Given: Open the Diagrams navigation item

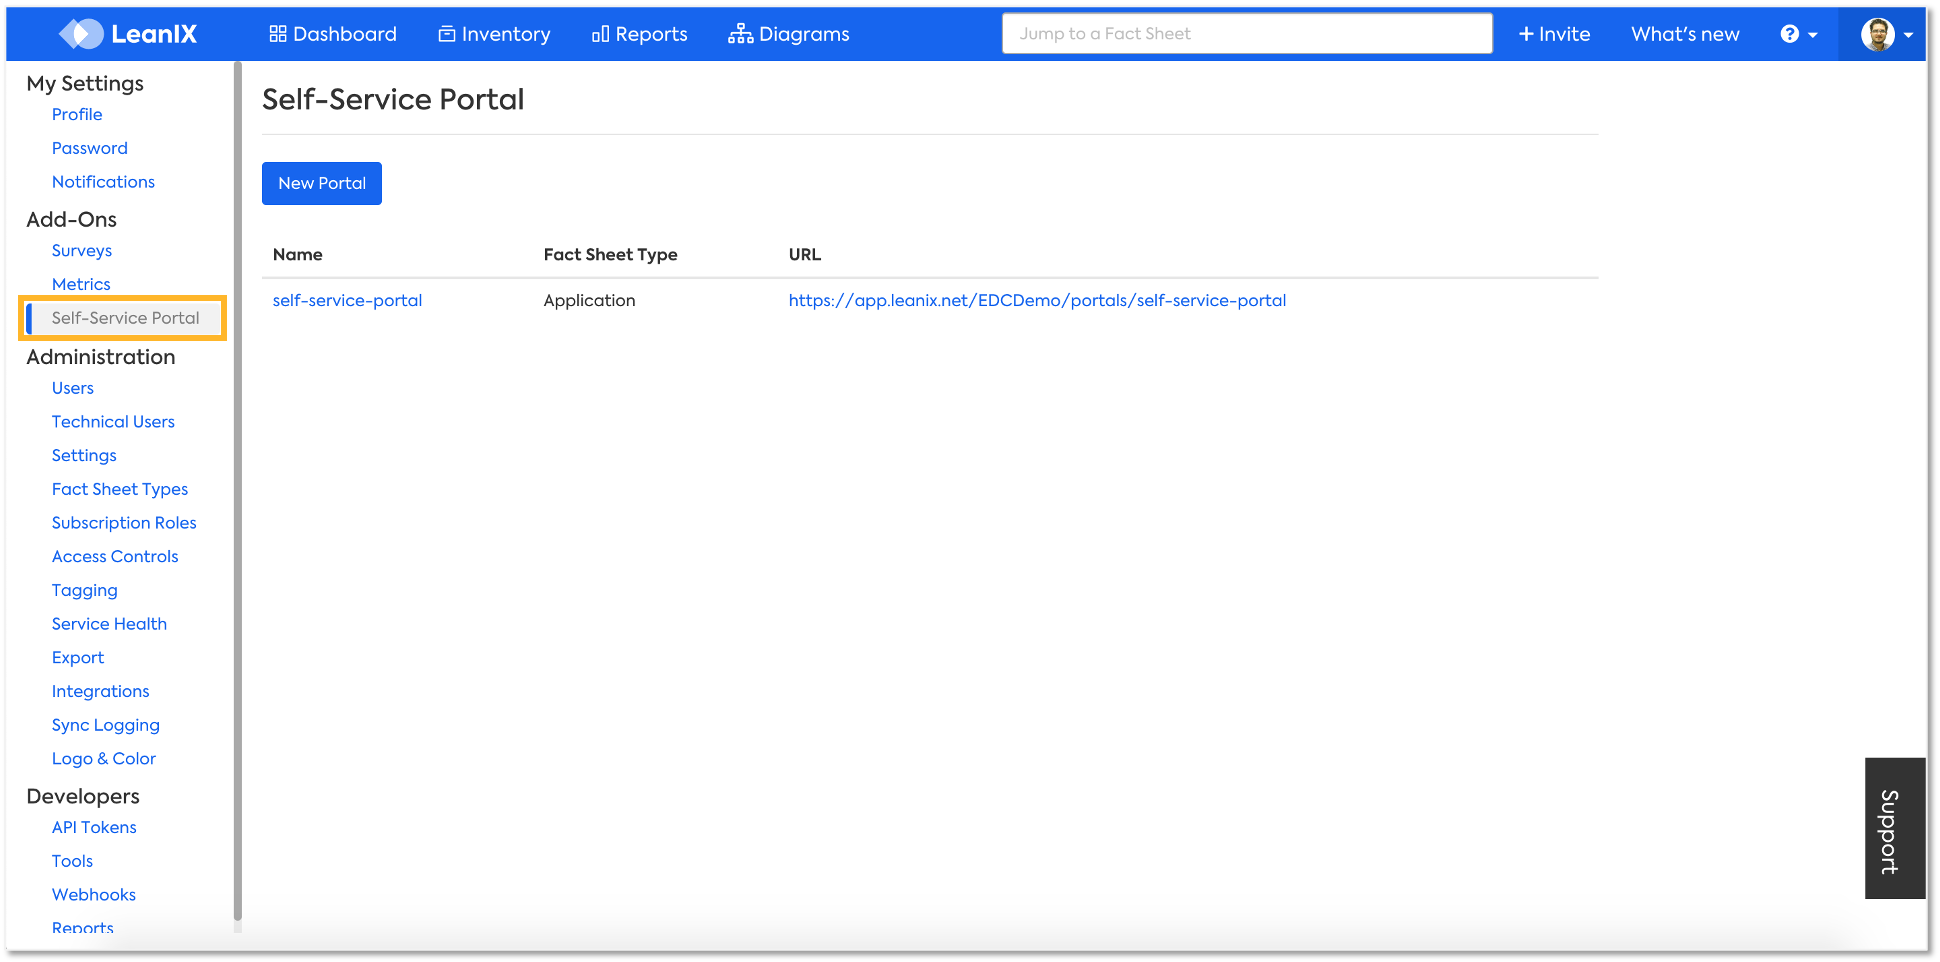Looking at the screenshot, I should pyautogui.click(x=789, y=34).
